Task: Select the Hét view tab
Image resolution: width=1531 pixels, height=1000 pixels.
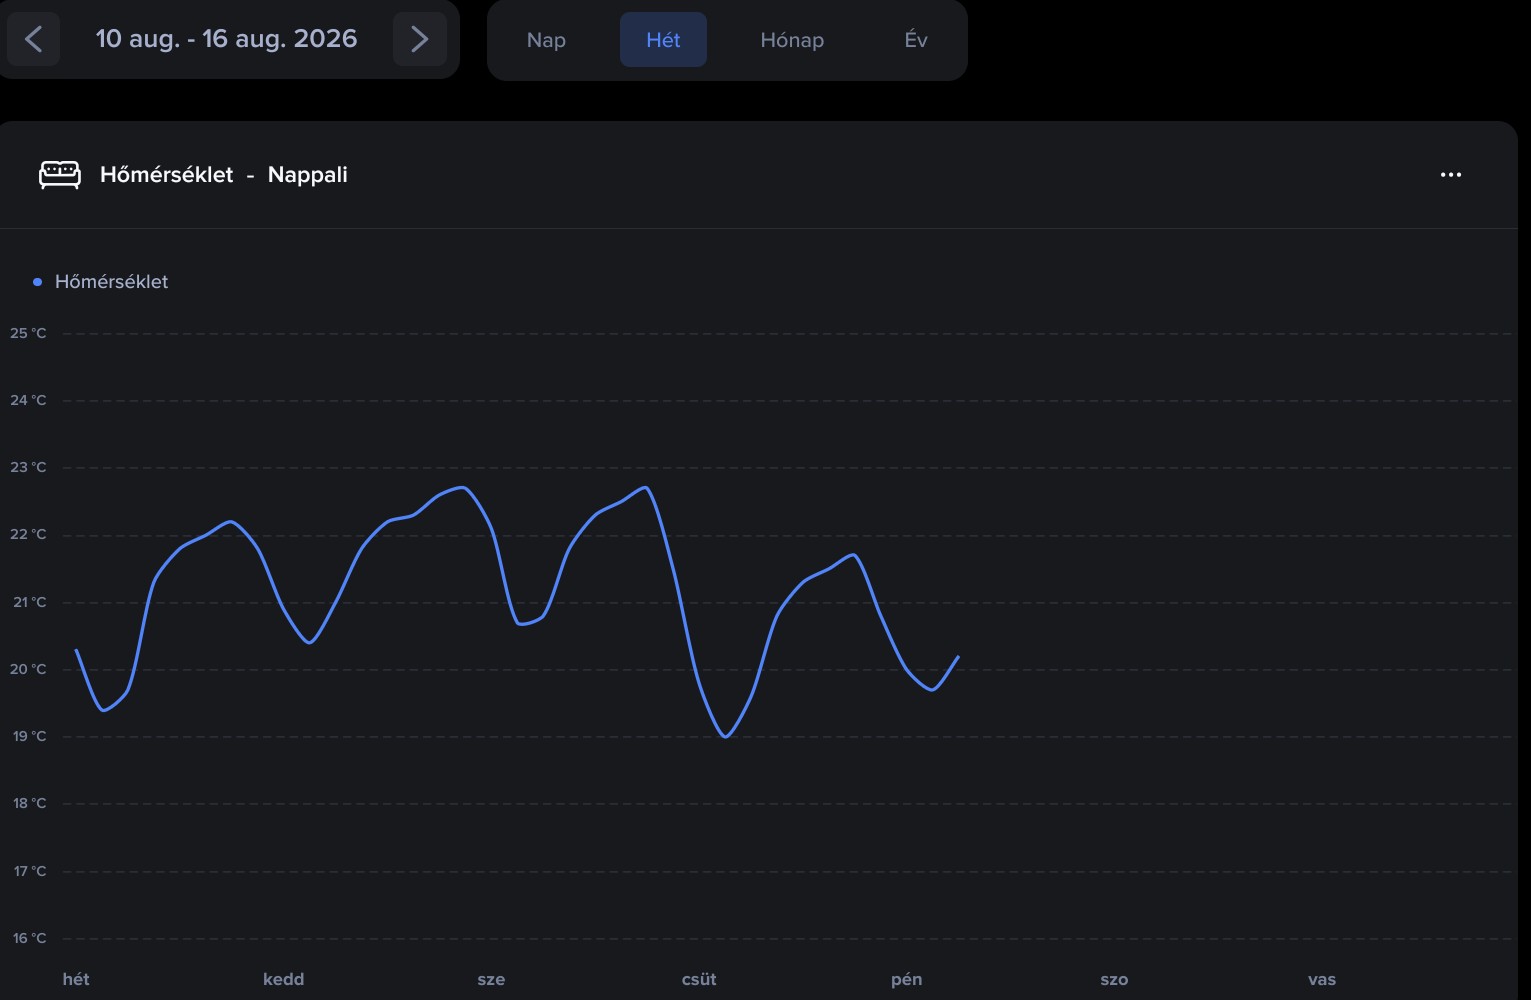Action: click(x=663, y=40)
